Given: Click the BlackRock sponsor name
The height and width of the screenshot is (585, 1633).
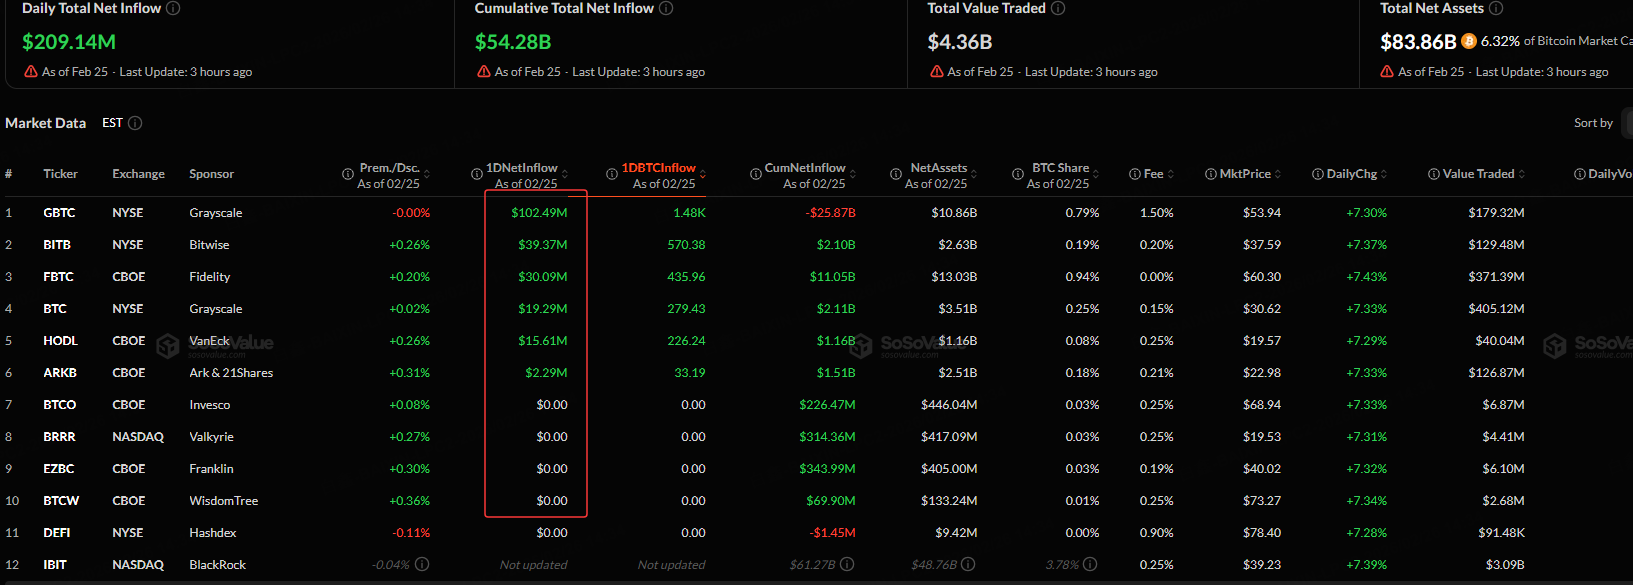Looking at the screenshot, I should pyautogui.click(x=218, y=565).
